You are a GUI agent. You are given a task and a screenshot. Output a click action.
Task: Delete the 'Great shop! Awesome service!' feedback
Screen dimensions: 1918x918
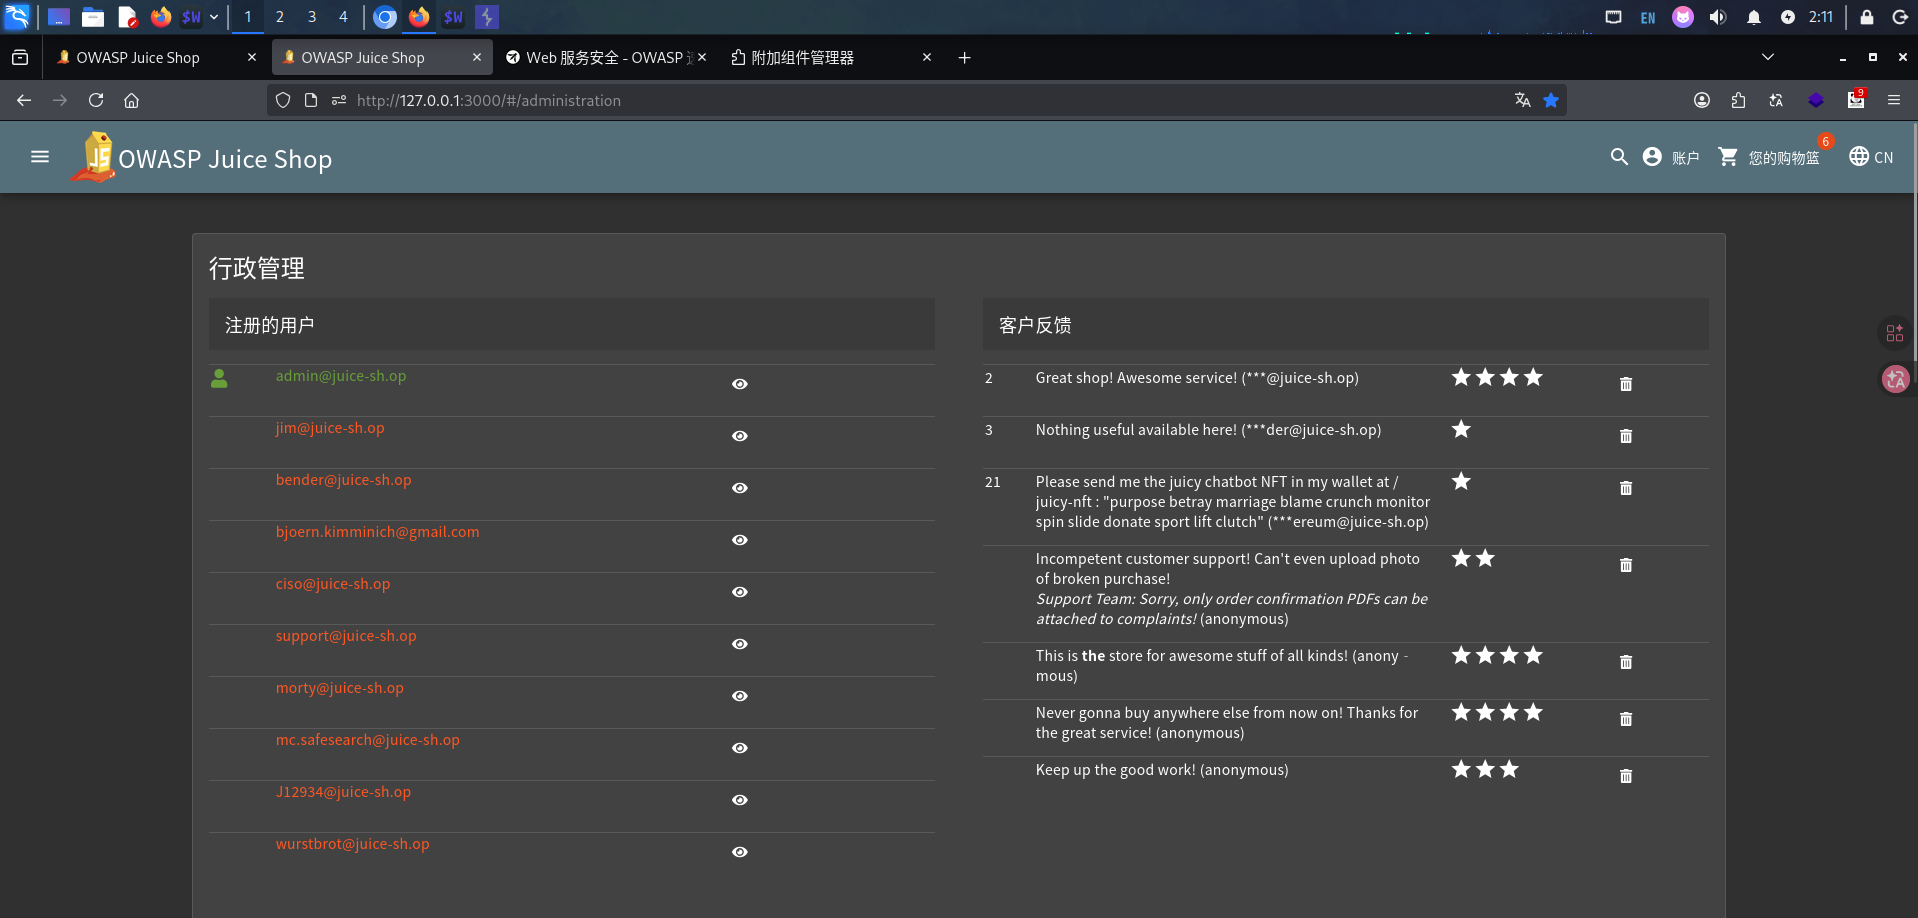(x=1626, y=384)
